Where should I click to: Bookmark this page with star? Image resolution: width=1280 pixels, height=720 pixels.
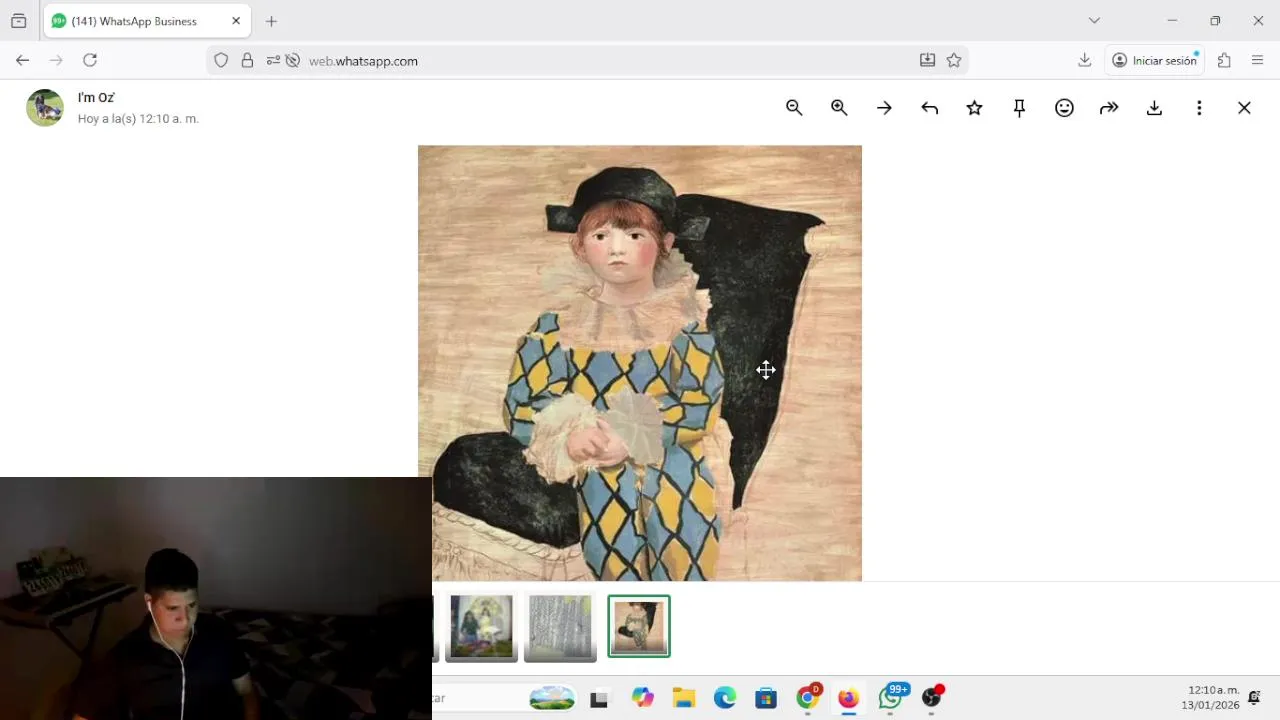pyautogui.click(x=954, y=60)
